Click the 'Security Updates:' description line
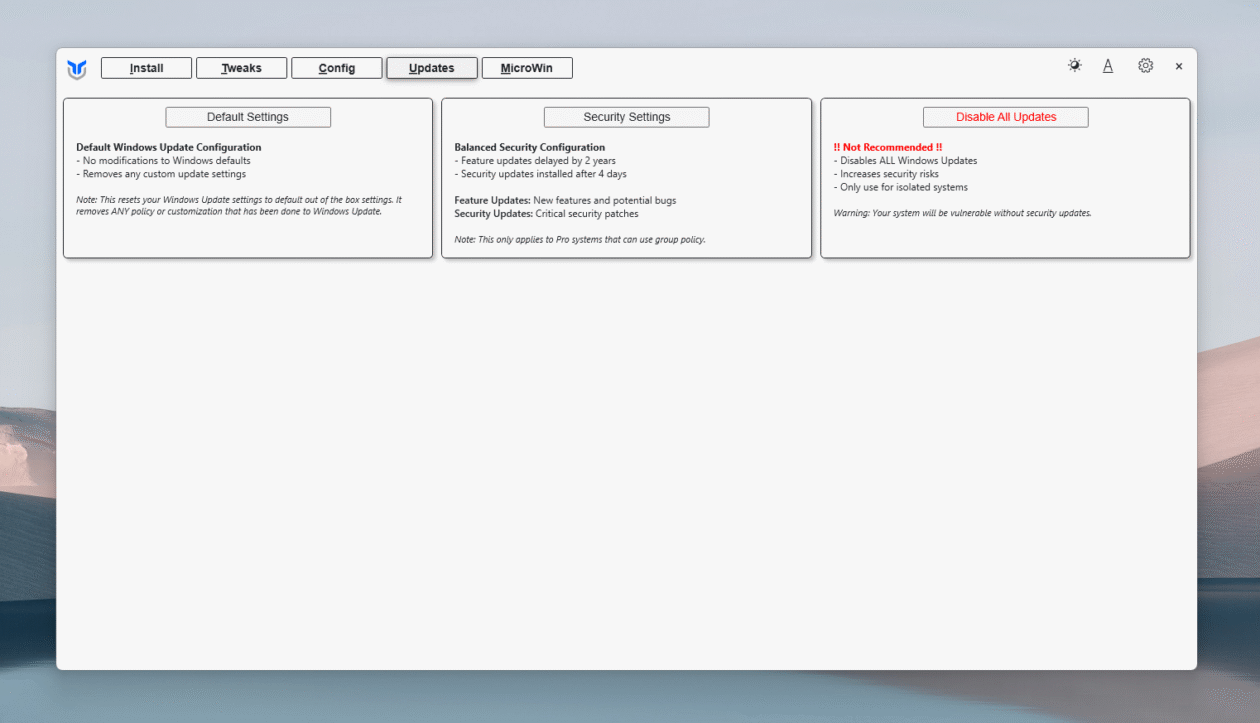This screenshot has width=1260, height=723. [x=546, y=214]
